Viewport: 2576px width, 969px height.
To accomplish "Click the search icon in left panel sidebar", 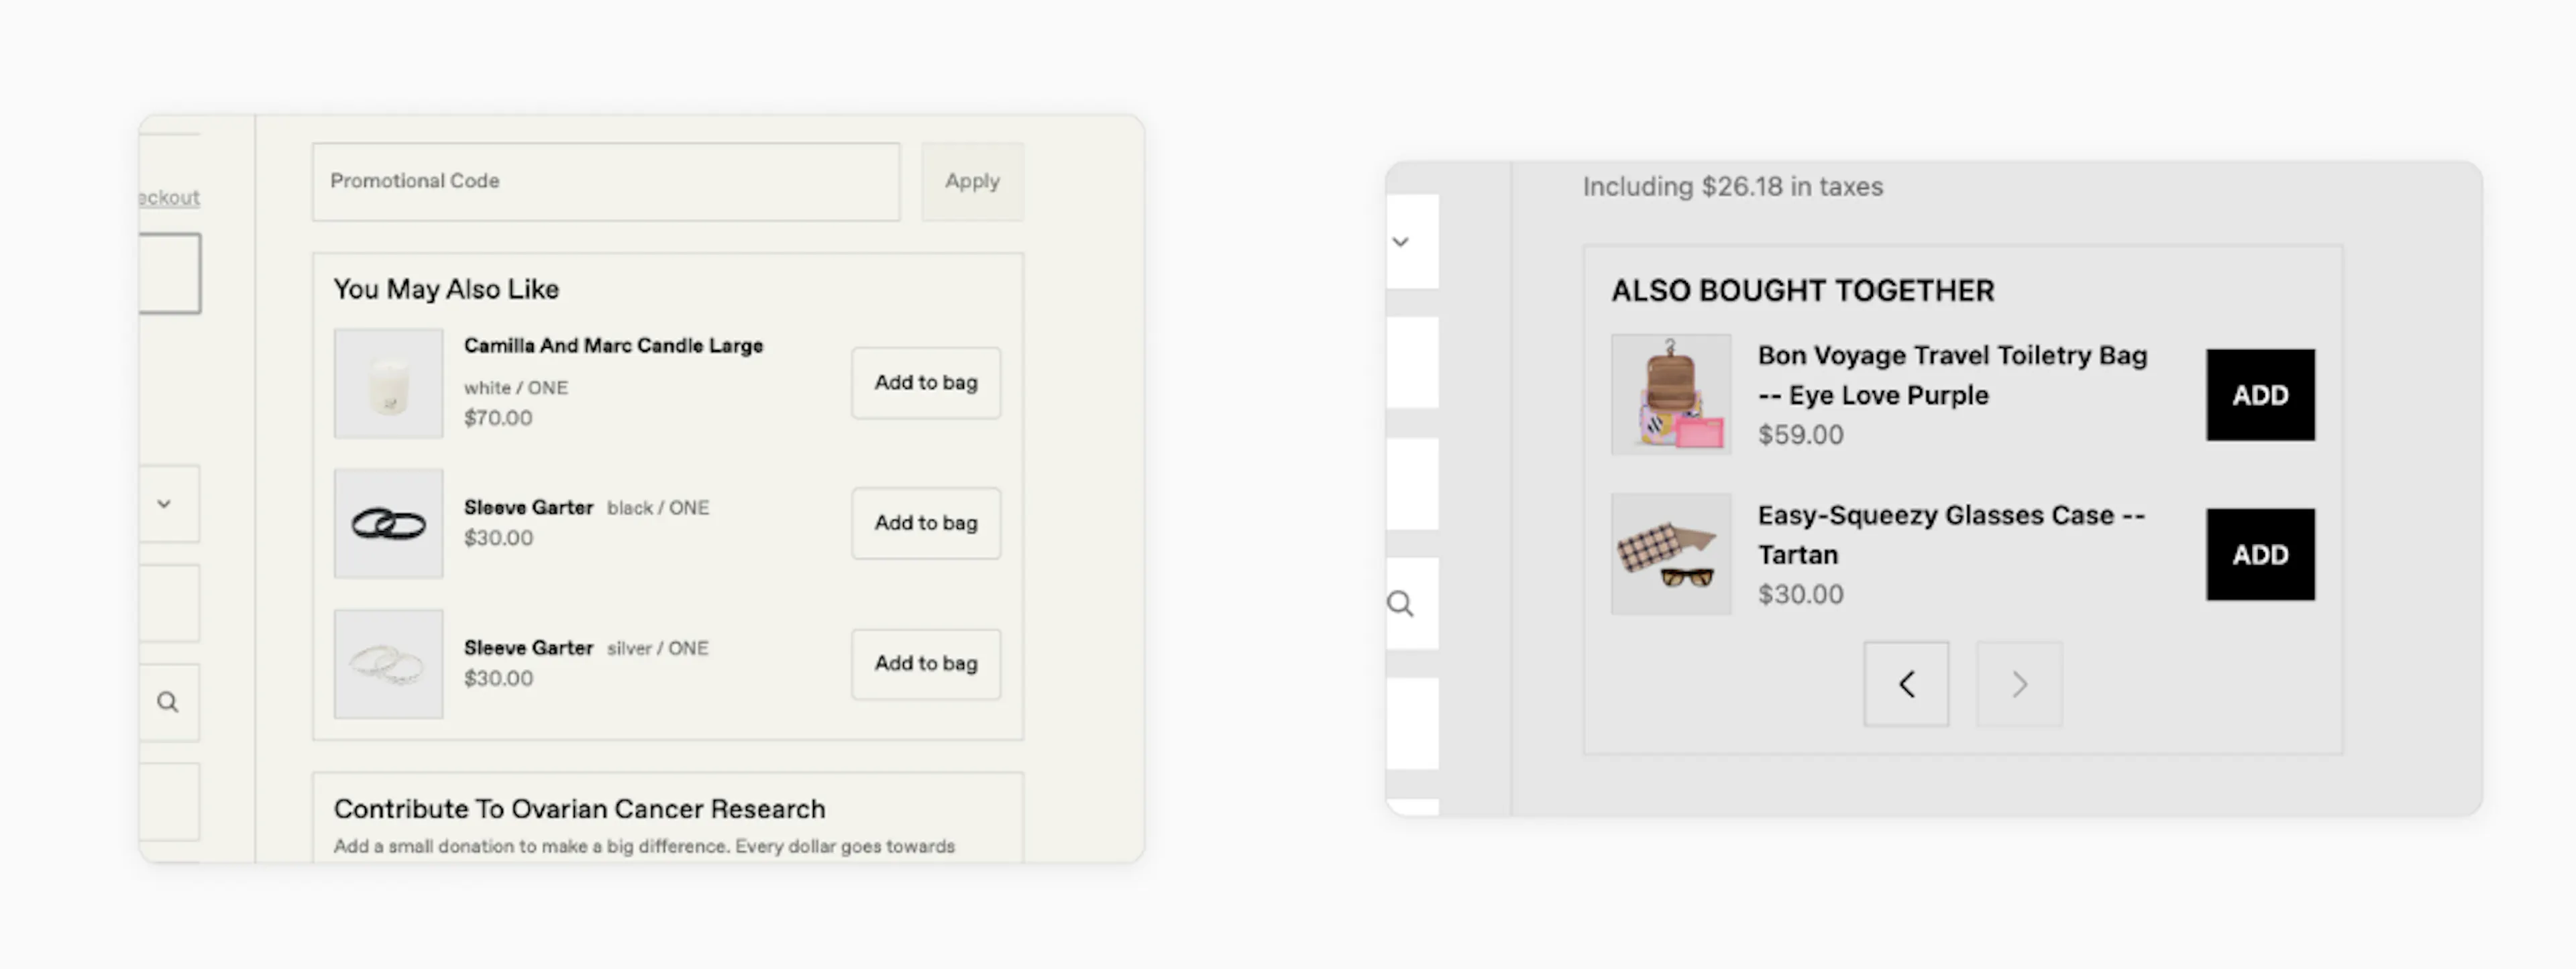I will coord(168,702).
